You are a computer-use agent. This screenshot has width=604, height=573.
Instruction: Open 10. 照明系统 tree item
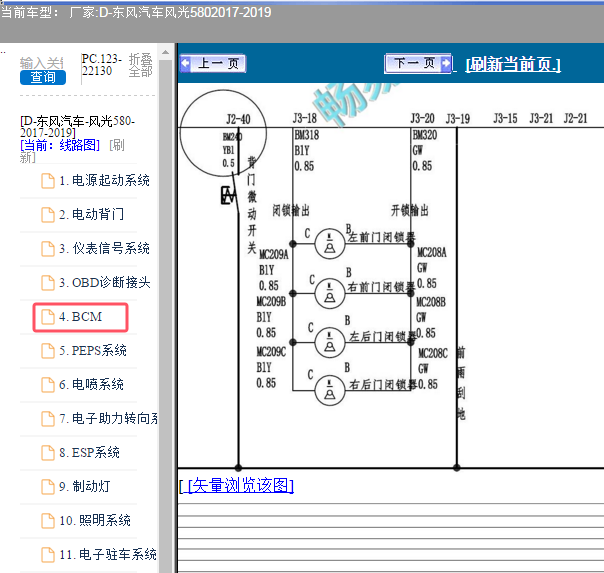click(x=95, y=521)
